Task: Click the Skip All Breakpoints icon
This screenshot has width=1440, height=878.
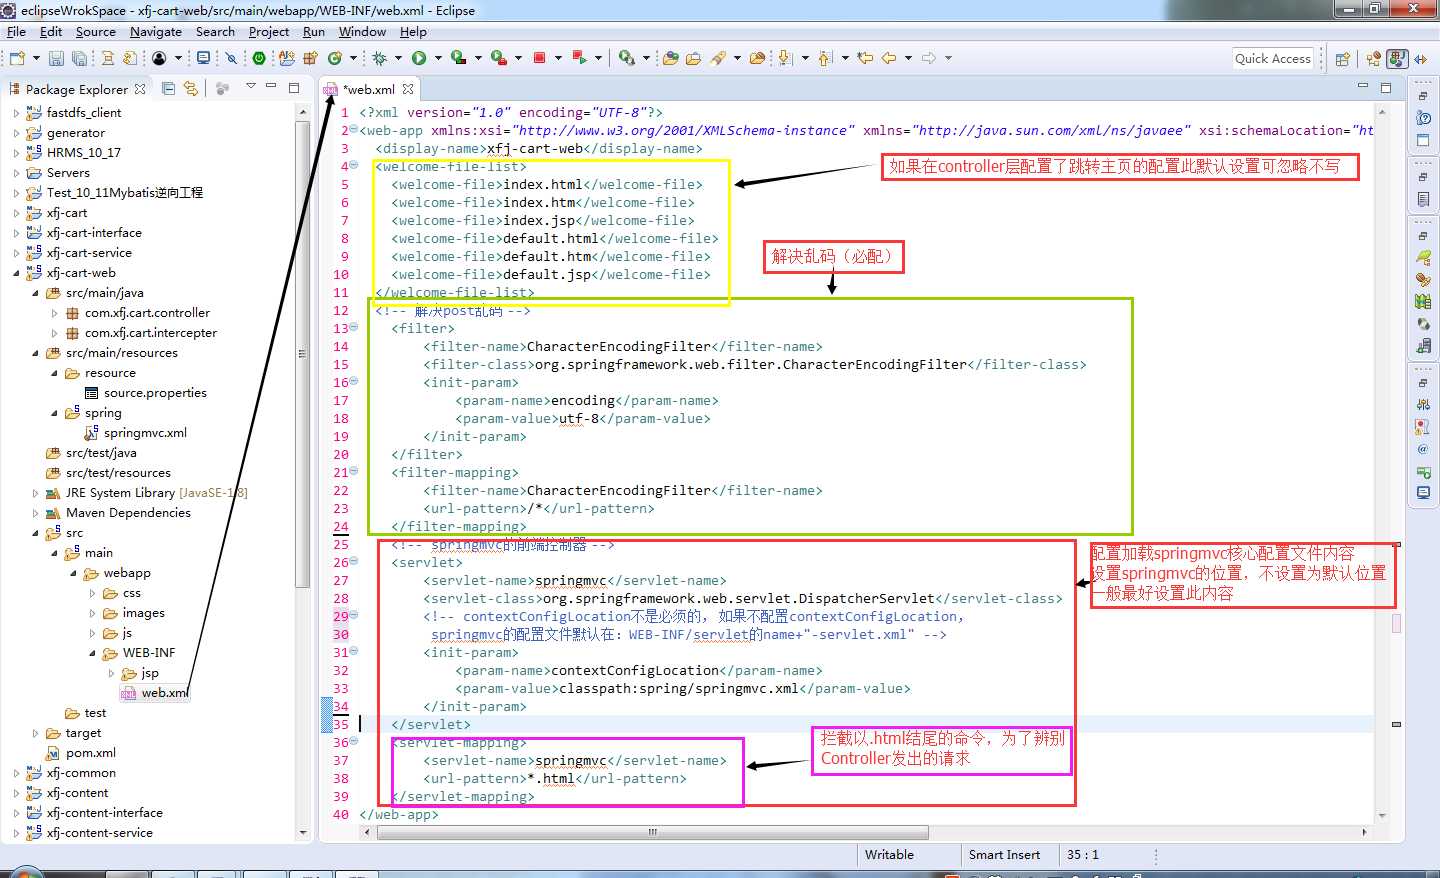Action: [231, 58]
